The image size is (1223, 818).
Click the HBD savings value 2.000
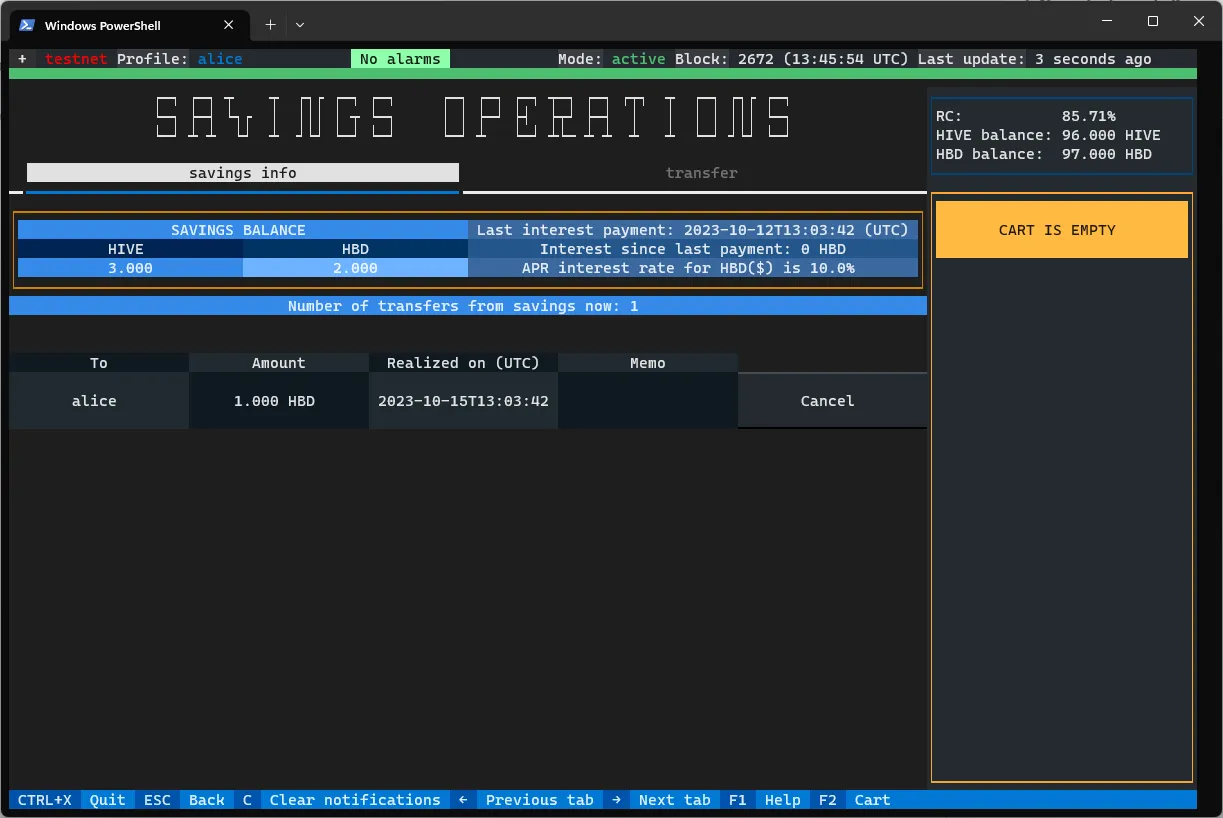(355, 268)
